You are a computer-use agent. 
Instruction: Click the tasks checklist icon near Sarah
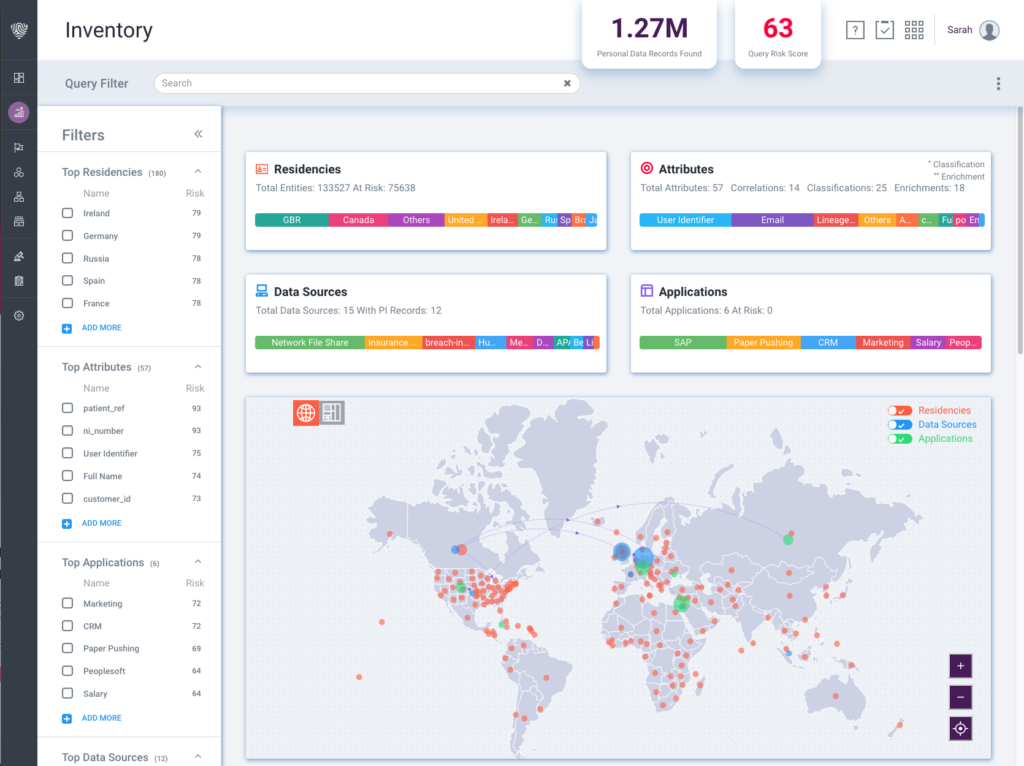(x=884, y=30)
